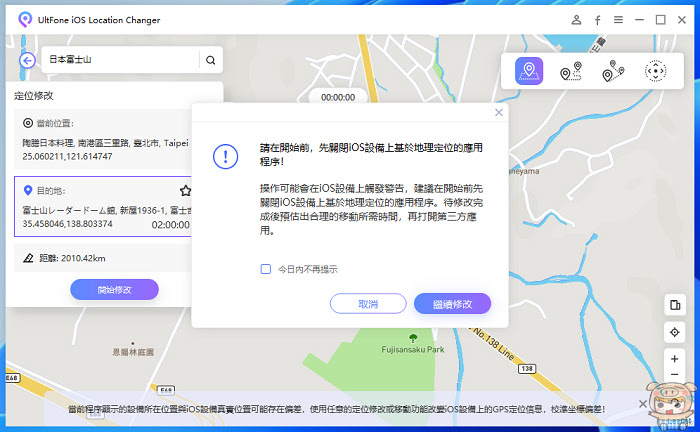Click the route 138 road shield
This screenshot has width=700, height=432.
pos(527,369)
